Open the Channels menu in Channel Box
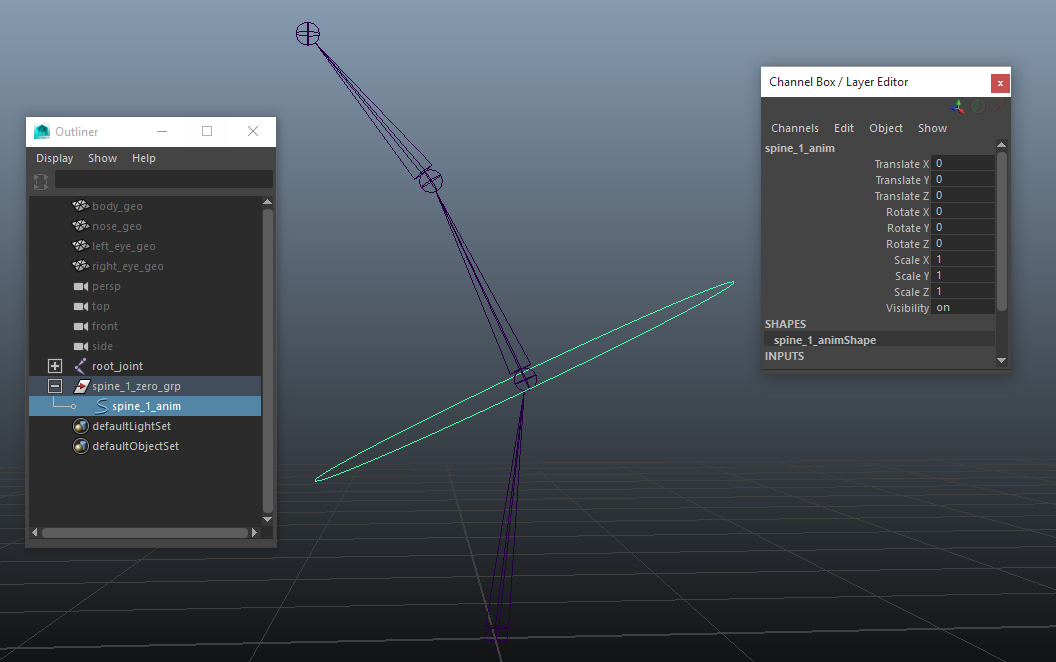Viewport: 1056px width, 662px height. tap(795, 128)
